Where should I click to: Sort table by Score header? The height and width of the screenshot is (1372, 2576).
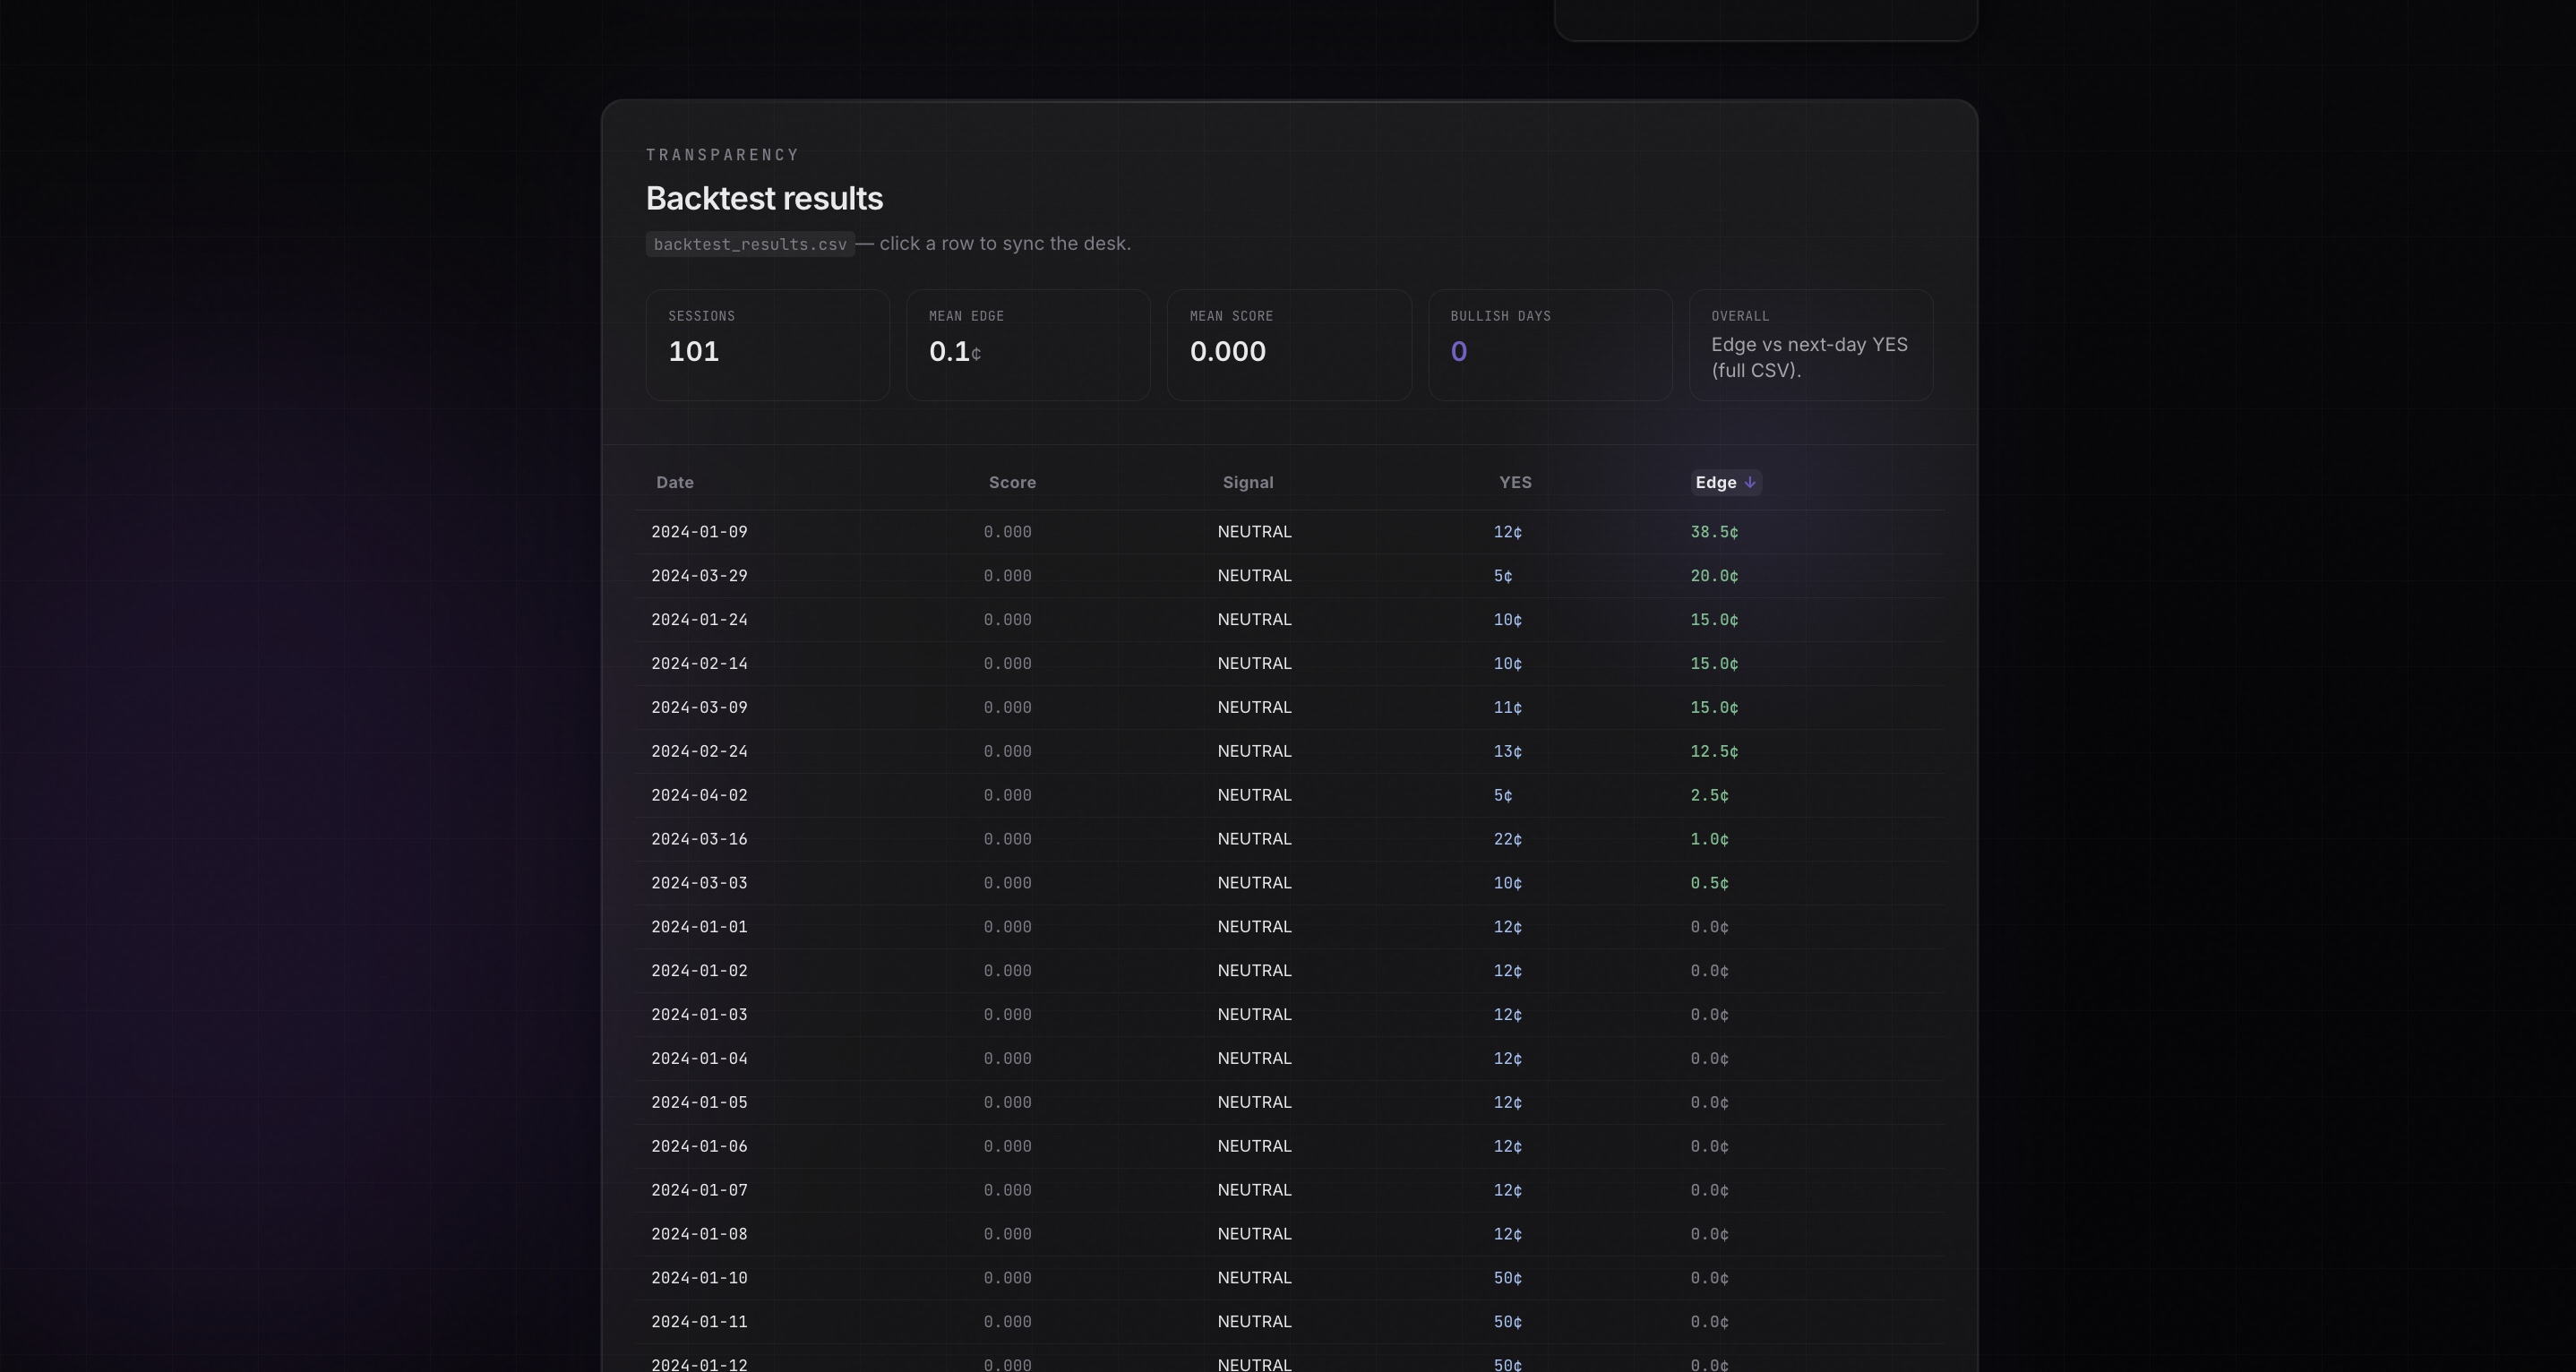pyautogui.click(x=1012, y=483)
